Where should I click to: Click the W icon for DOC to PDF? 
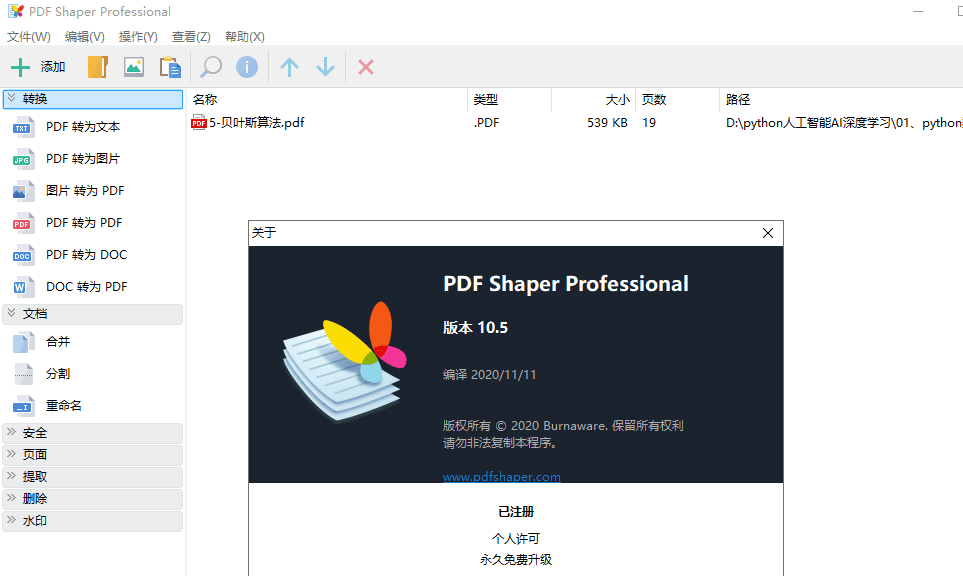tap(23, 287)
